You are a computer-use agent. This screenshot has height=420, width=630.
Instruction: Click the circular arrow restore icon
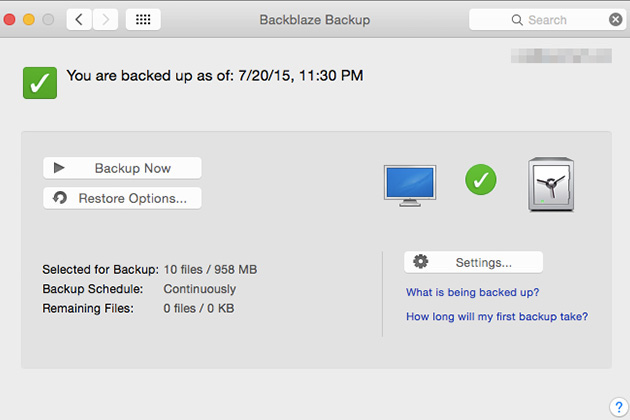click(60, 197)
